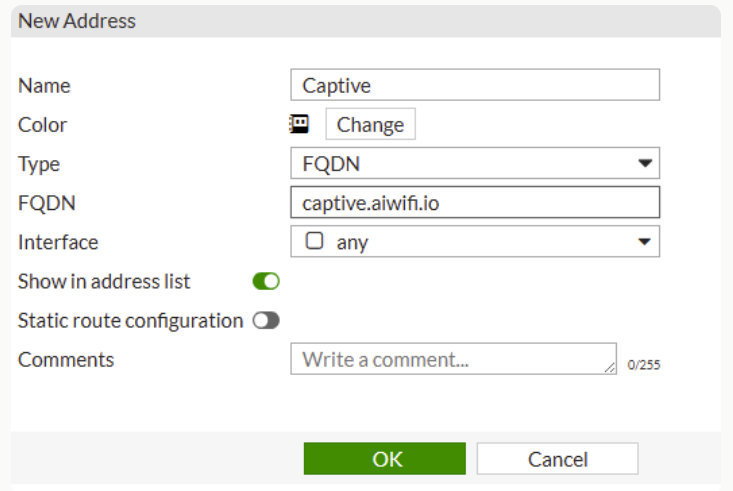The image size is (733, 491).
Task: Click the New Address dialog title bar
Action: [366, 20]
